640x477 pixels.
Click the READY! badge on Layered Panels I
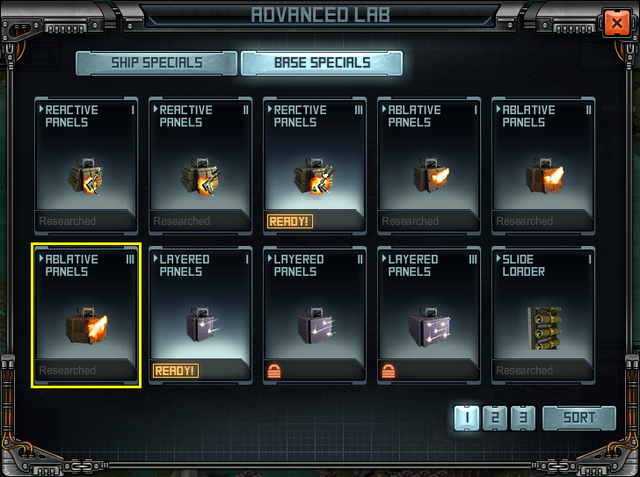176,371
